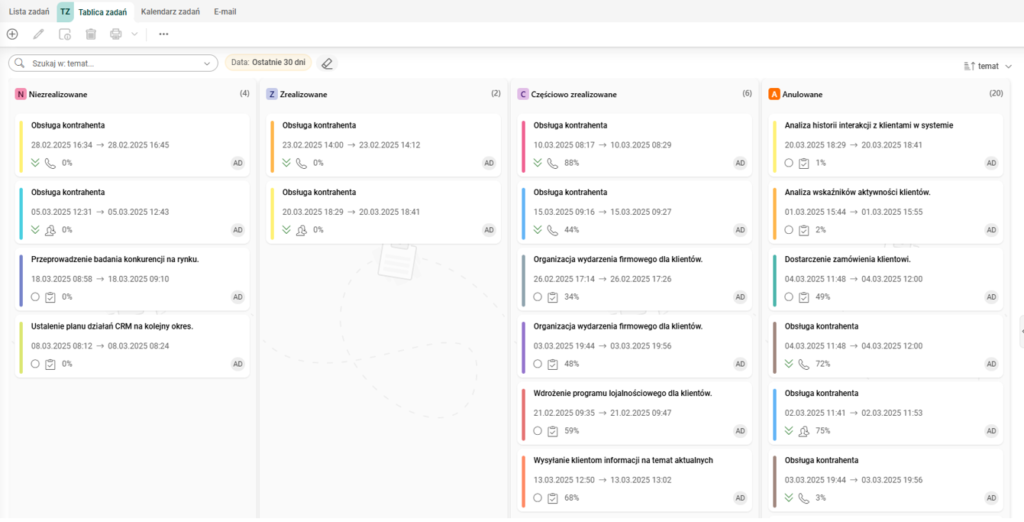Click phone icon on 23.02.2025 14:00 card

302,163
